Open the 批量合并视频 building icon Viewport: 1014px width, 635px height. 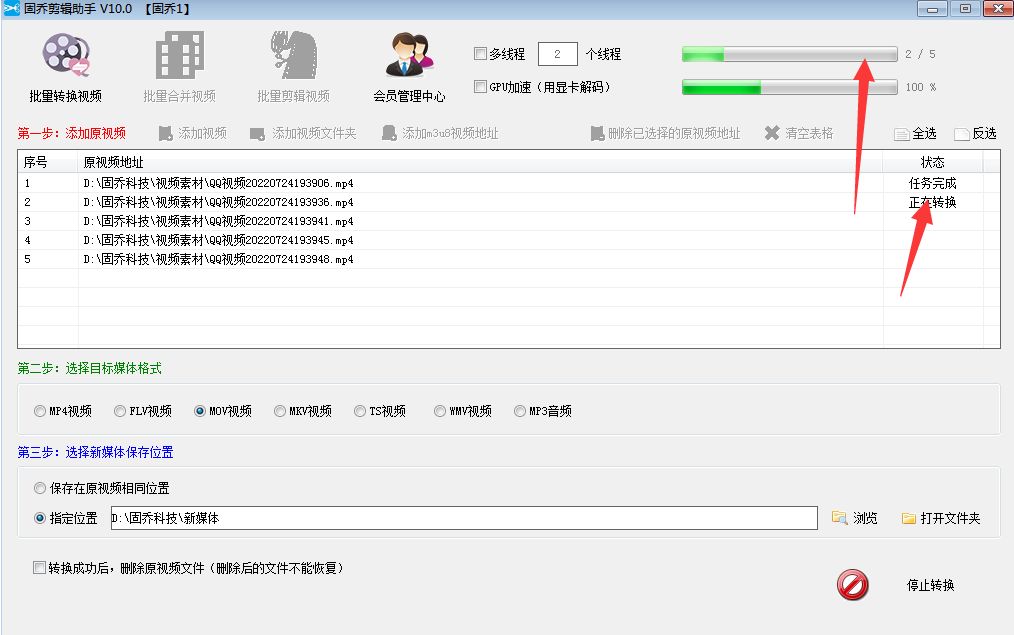(x=179, y=55)
